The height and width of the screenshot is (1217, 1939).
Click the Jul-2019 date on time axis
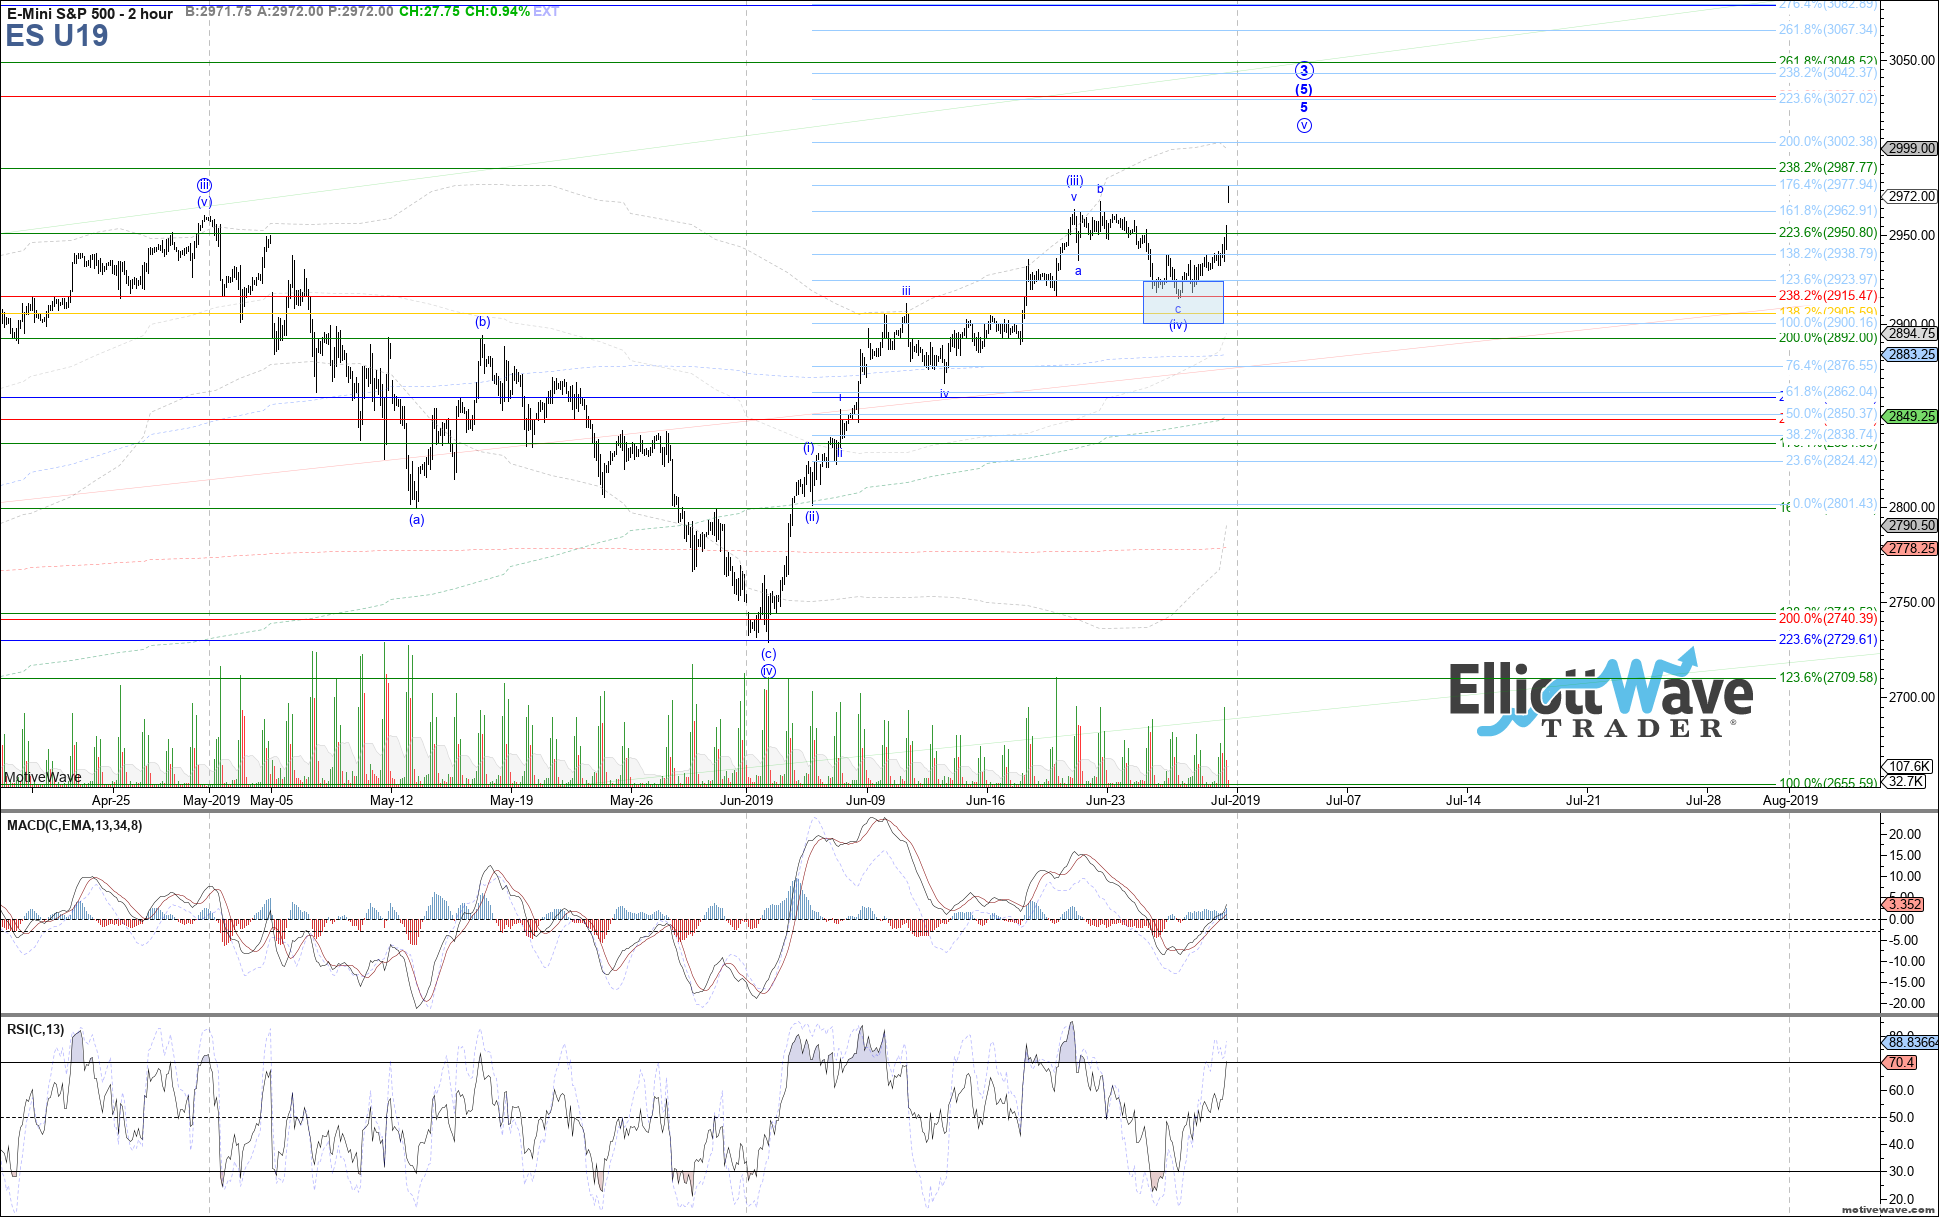coord(1236,800)
